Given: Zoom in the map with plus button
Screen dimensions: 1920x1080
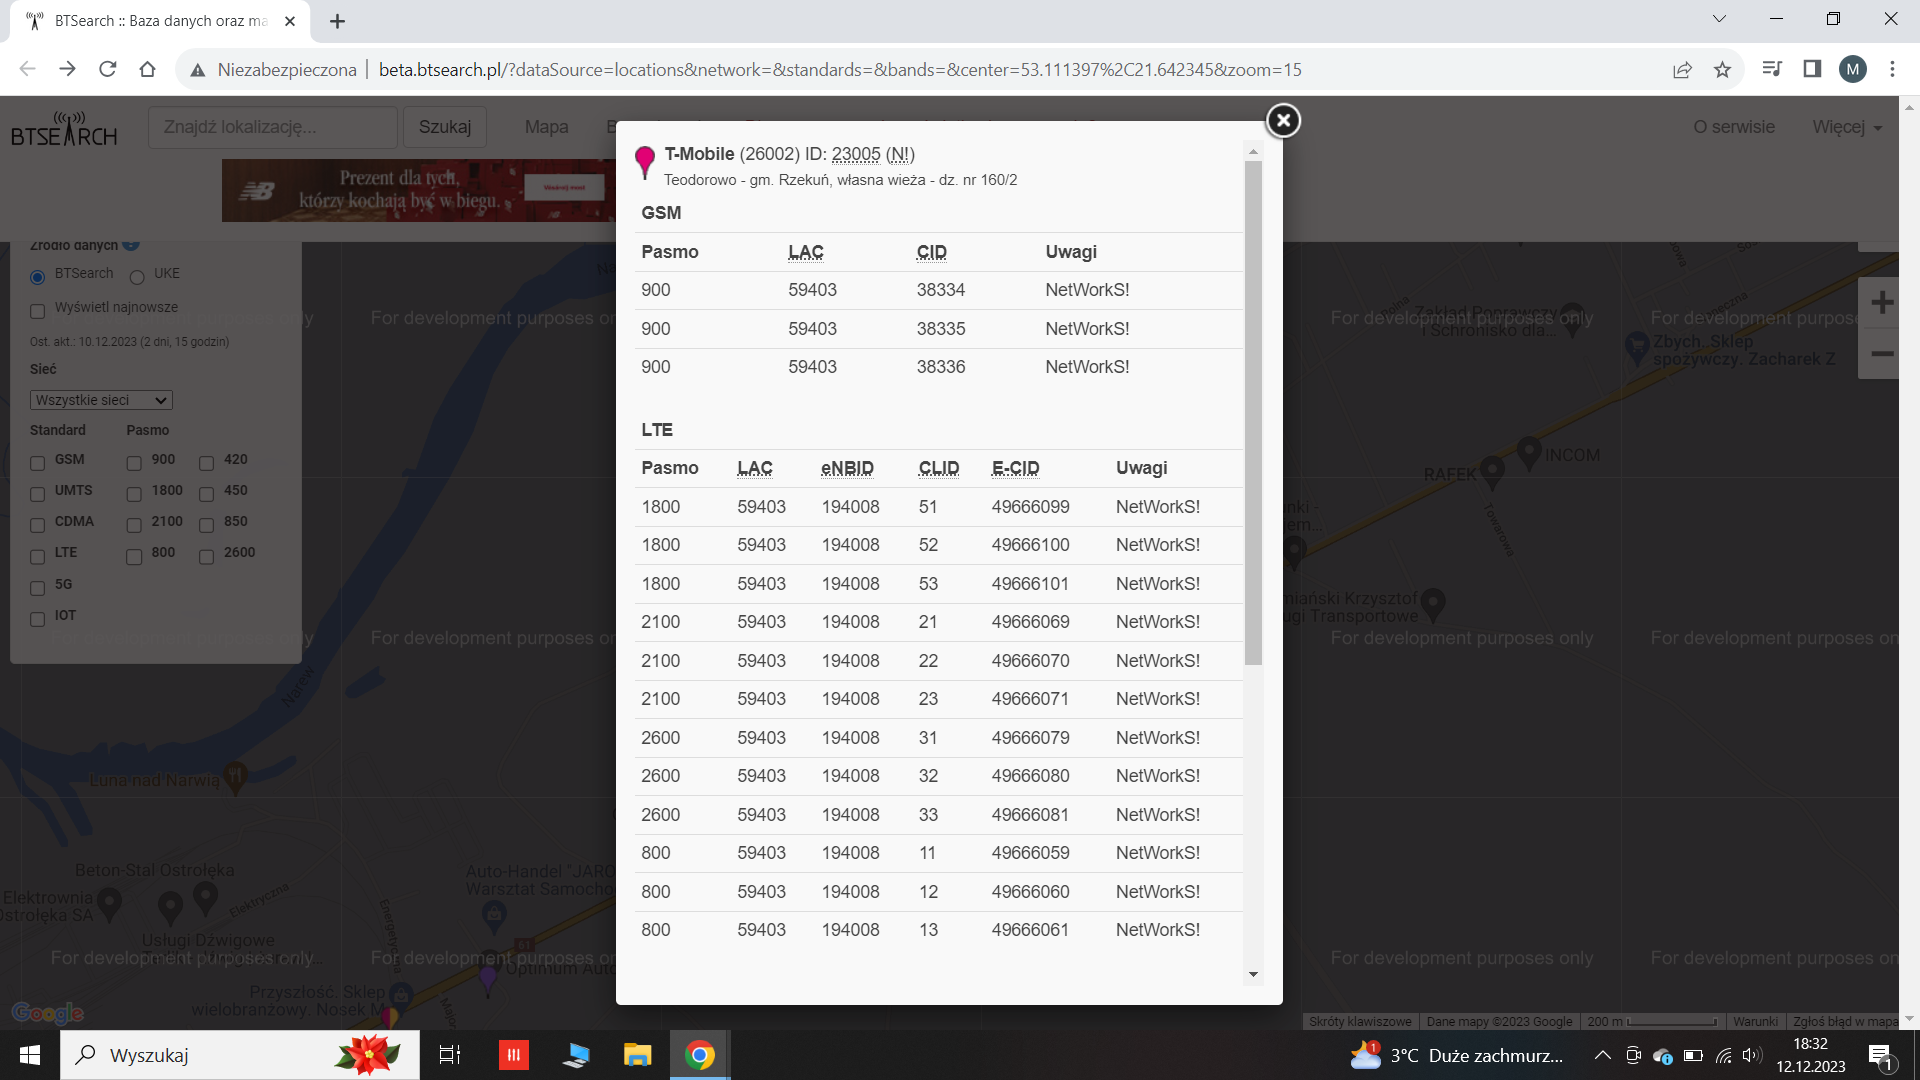Looking at the screenshot, I should tap(1881, 303).
